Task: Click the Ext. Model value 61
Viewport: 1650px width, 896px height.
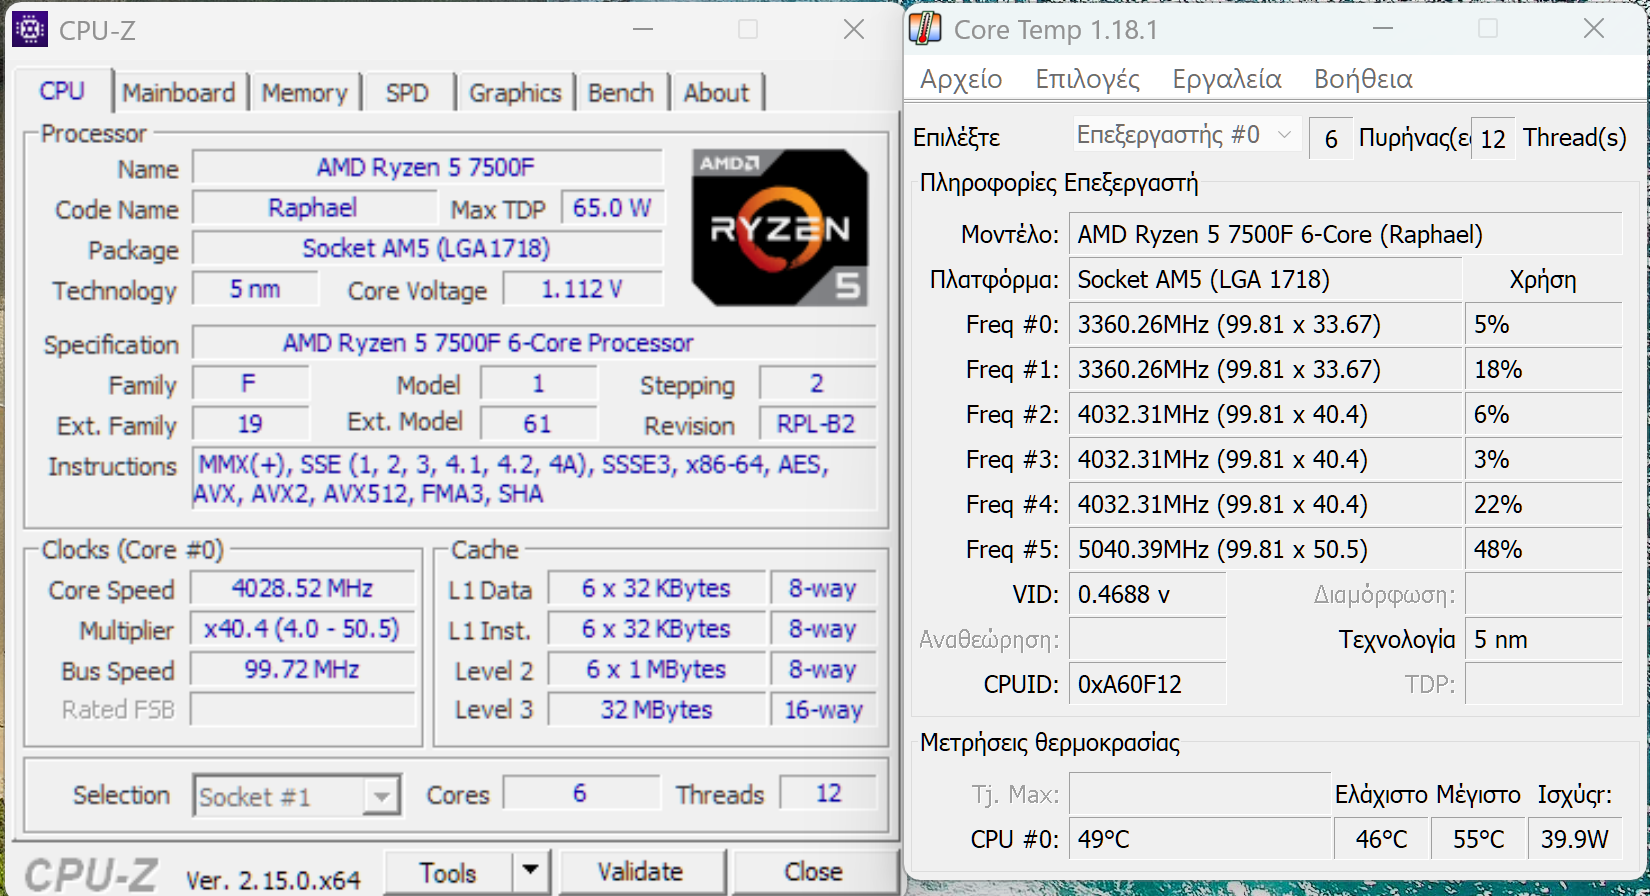Action: coord(538,424)
